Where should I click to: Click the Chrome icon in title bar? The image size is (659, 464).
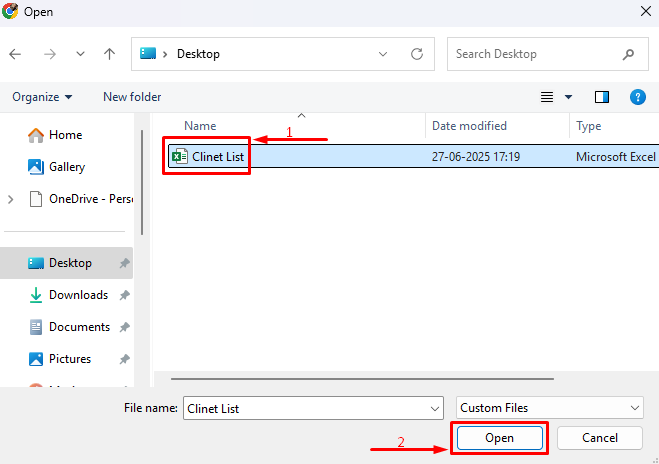pos(10,11)
